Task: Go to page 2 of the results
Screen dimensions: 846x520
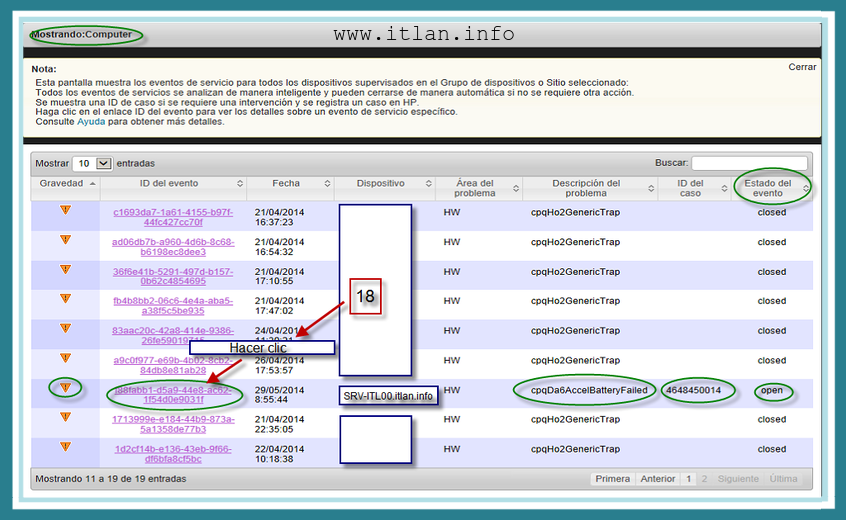Action: 706,479
